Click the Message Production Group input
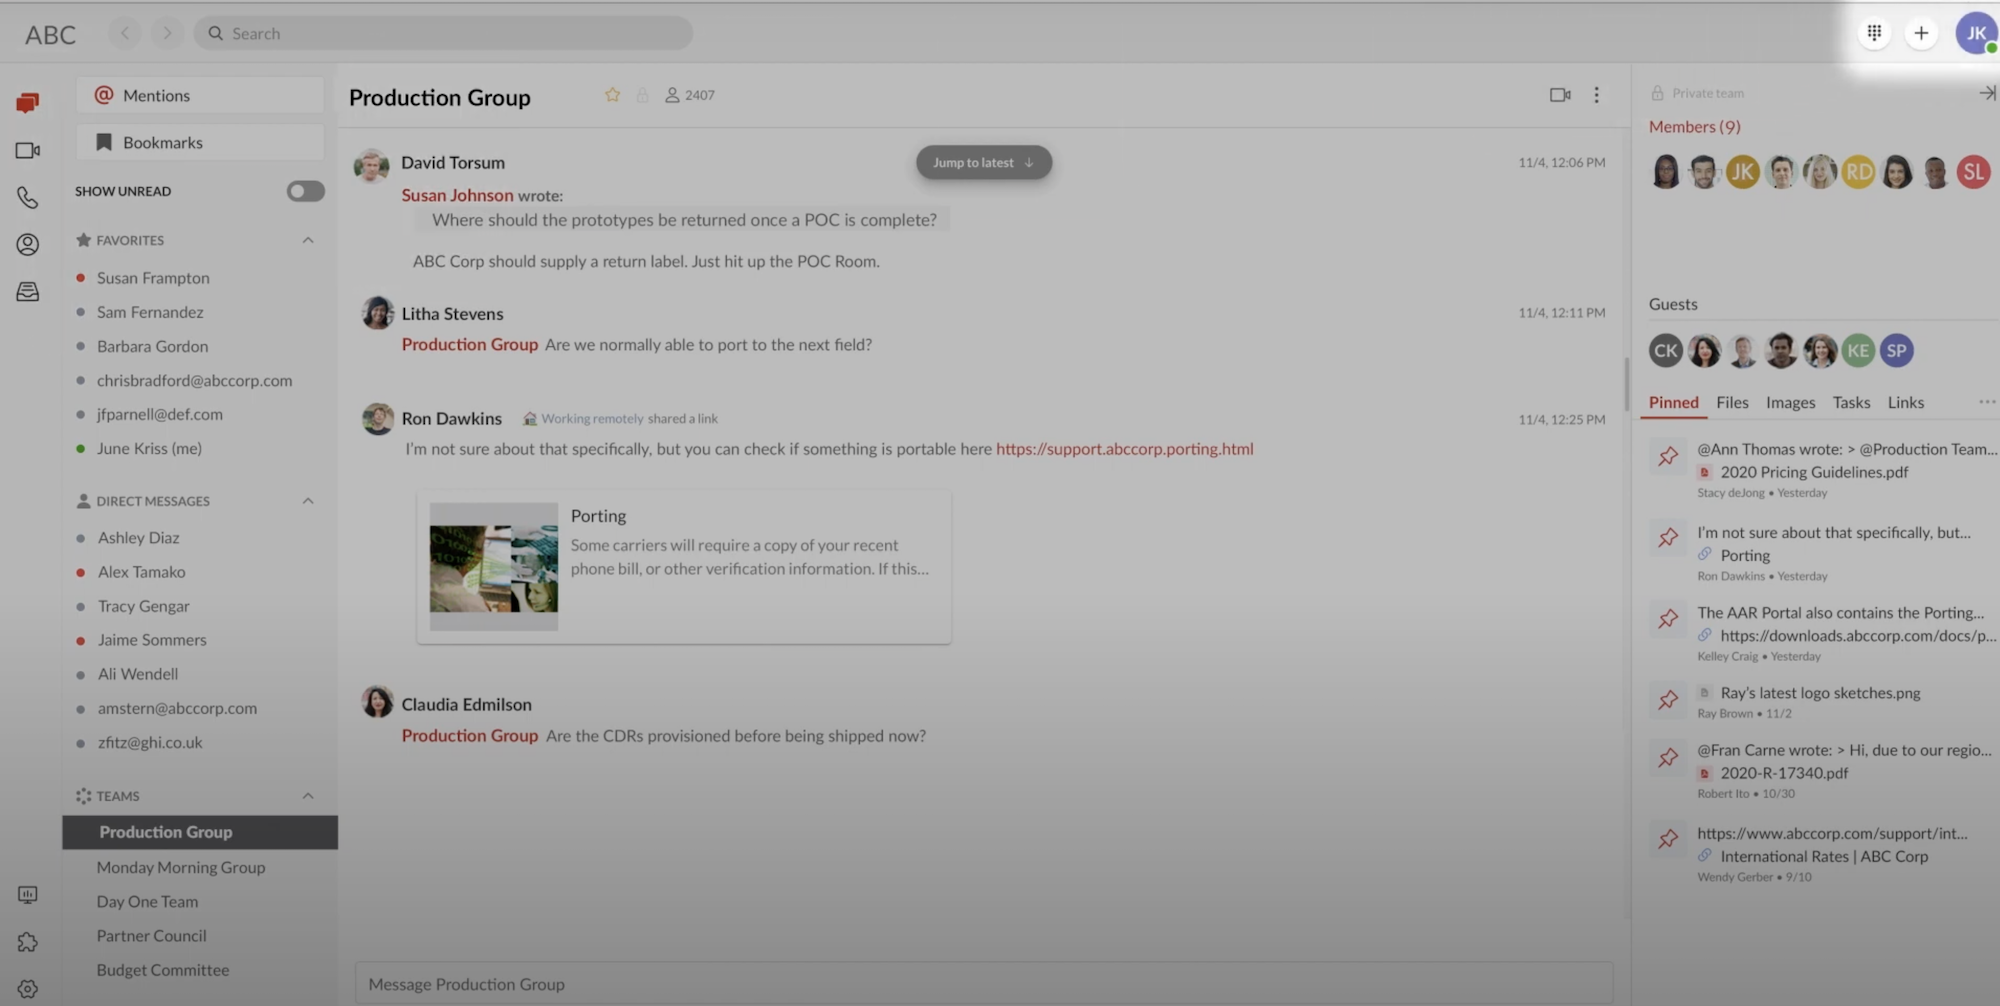This screenshot has height=1006, width=2000. coord(984,984)
